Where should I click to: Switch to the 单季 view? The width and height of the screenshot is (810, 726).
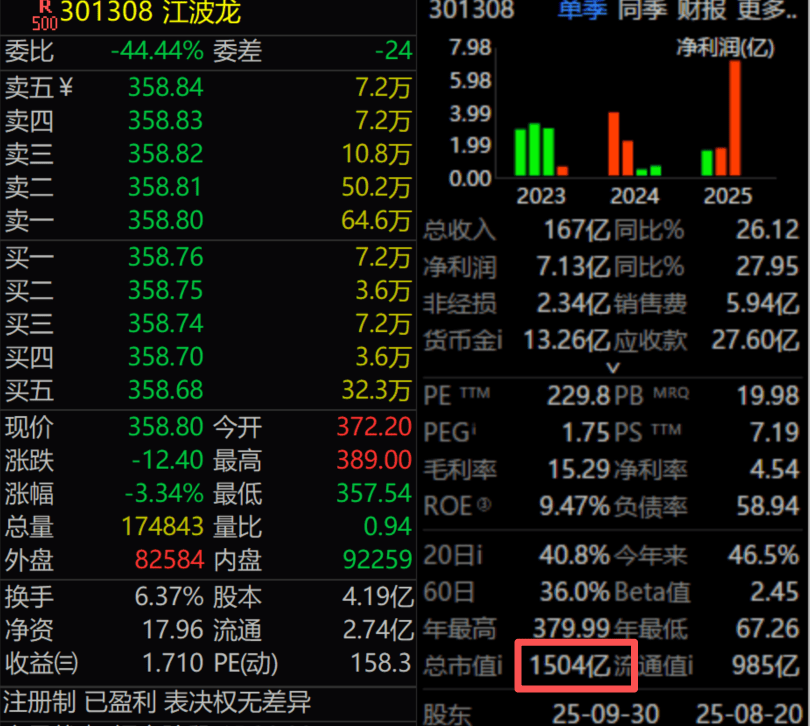(x=582, y=11)
